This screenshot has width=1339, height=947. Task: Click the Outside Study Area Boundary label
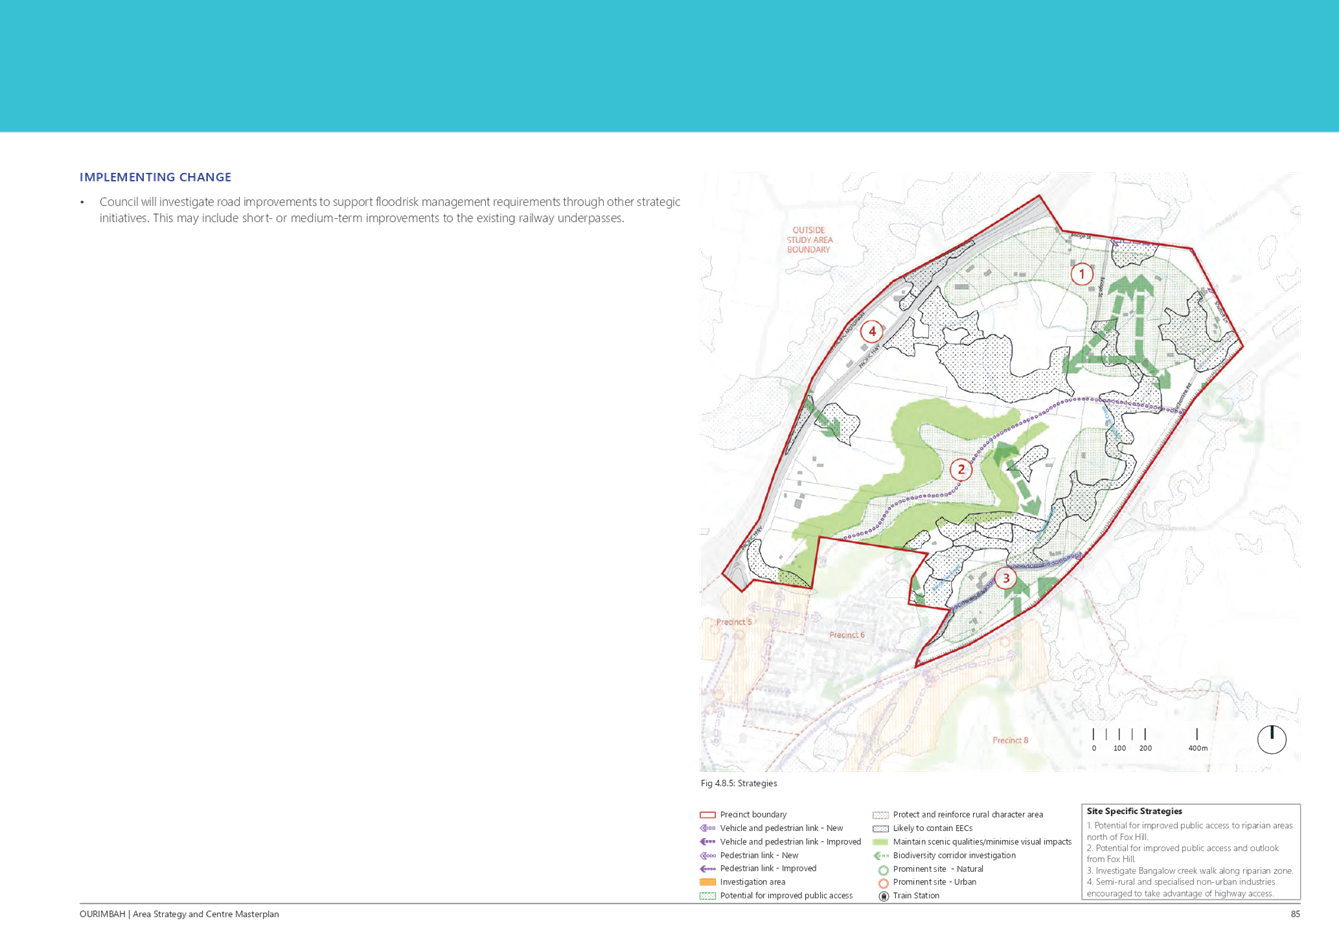(x=809, y=240)
